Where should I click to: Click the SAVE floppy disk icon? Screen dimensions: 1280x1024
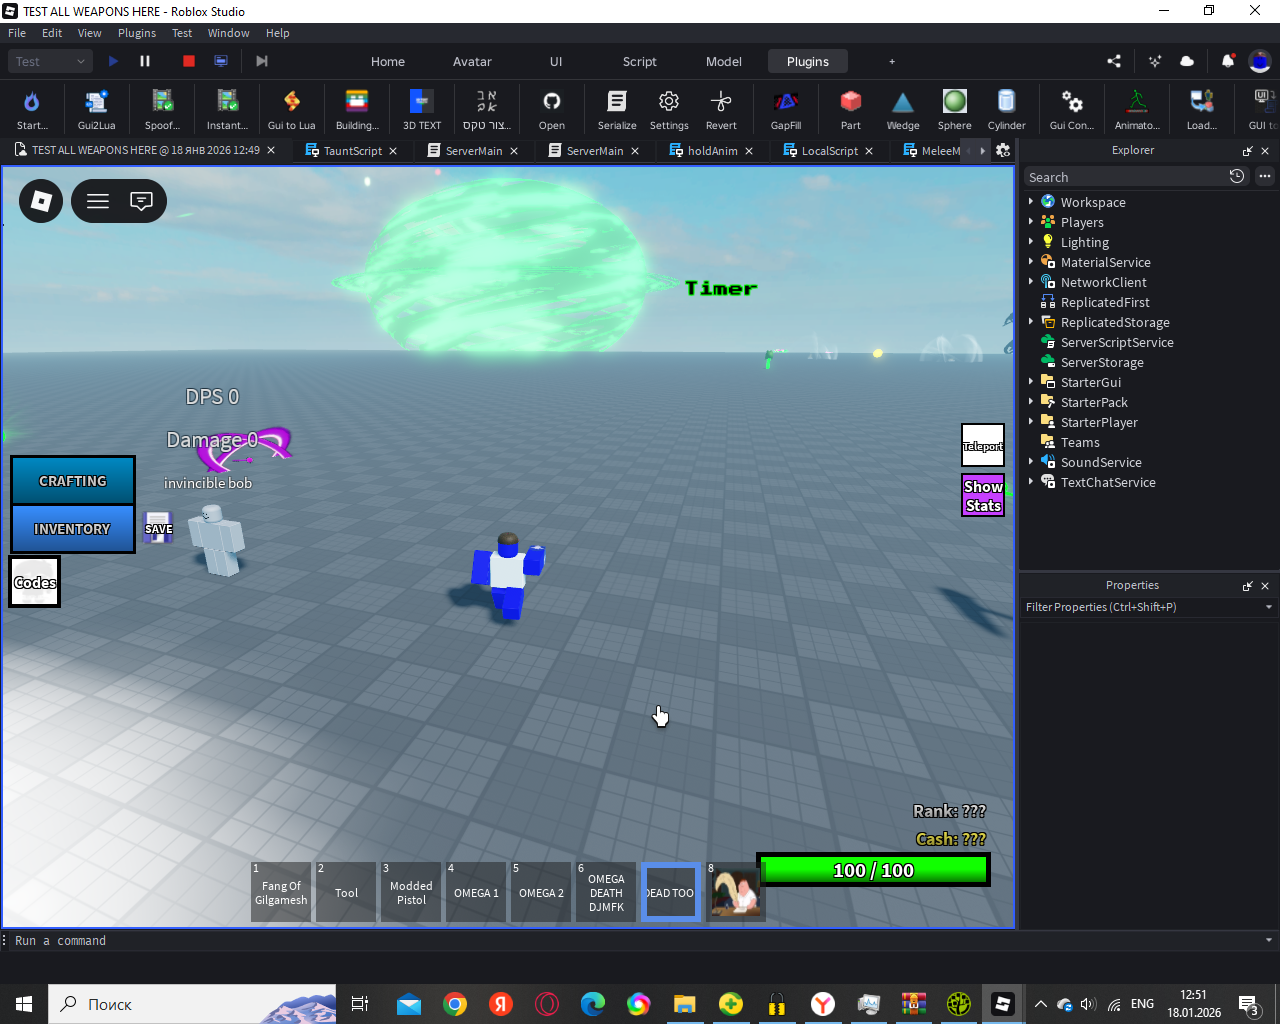(x=158, y=528)
